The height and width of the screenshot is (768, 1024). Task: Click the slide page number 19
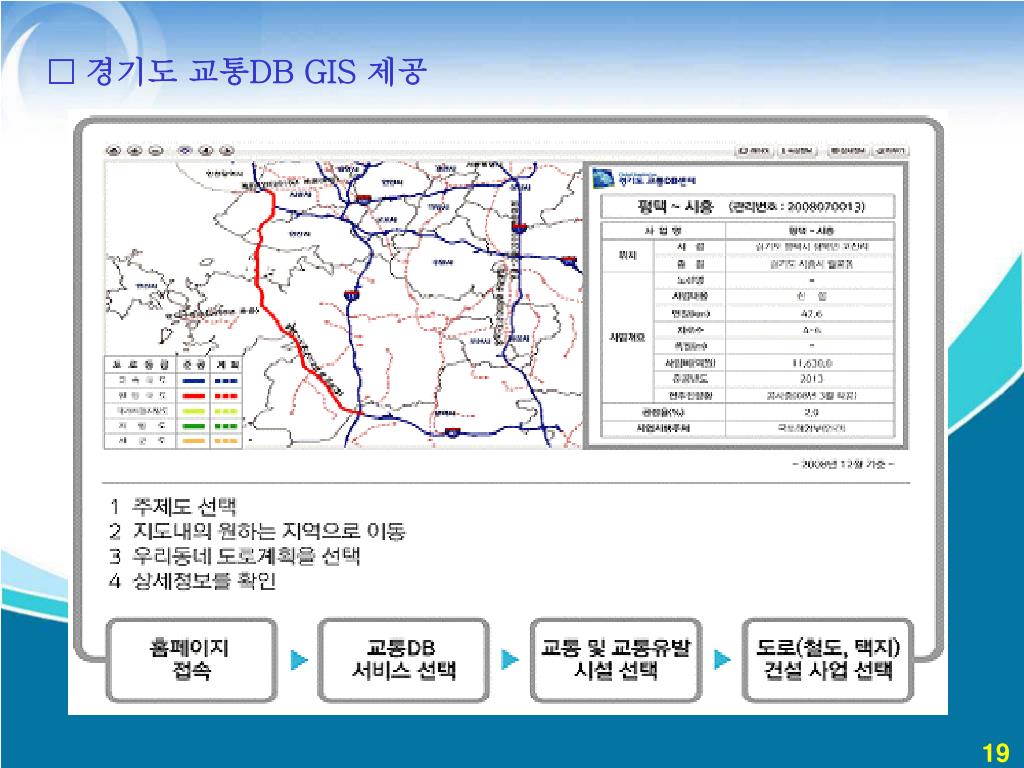(x=996, y=753)
